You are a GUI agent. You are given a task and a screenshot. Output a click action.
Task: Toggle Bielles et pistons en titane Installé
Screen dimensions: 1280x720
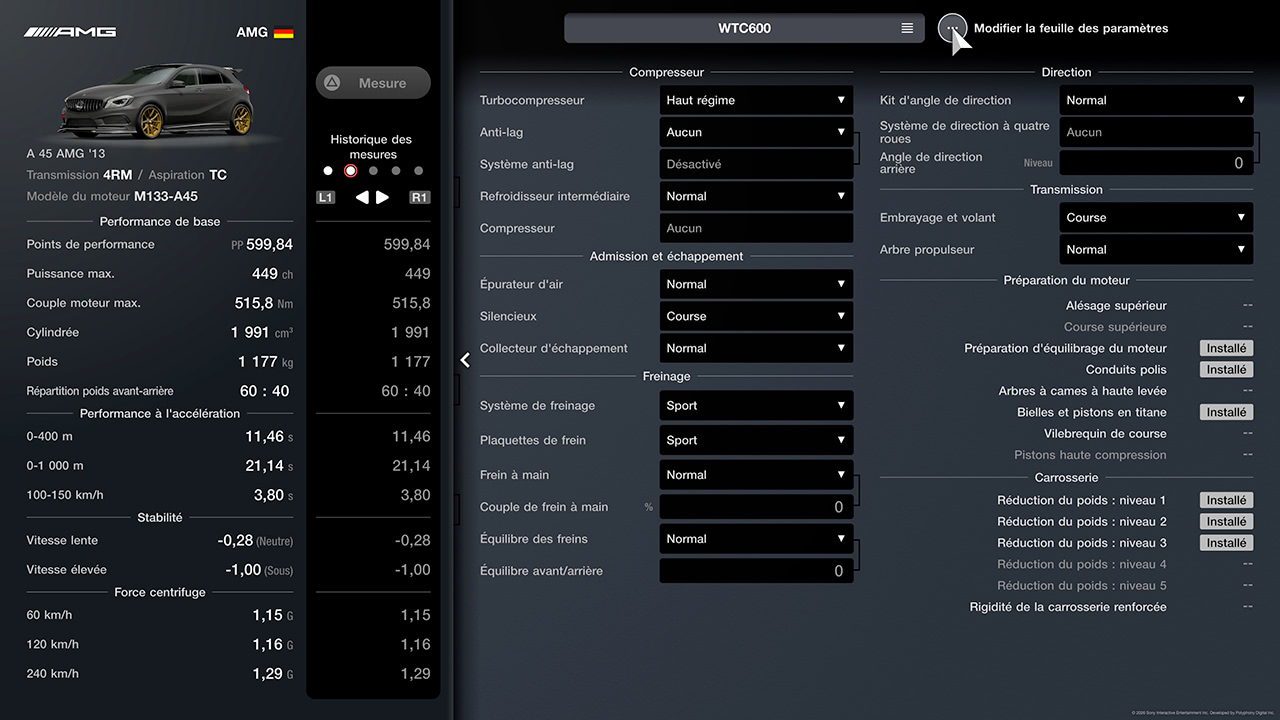click(x=1226, y=412)
